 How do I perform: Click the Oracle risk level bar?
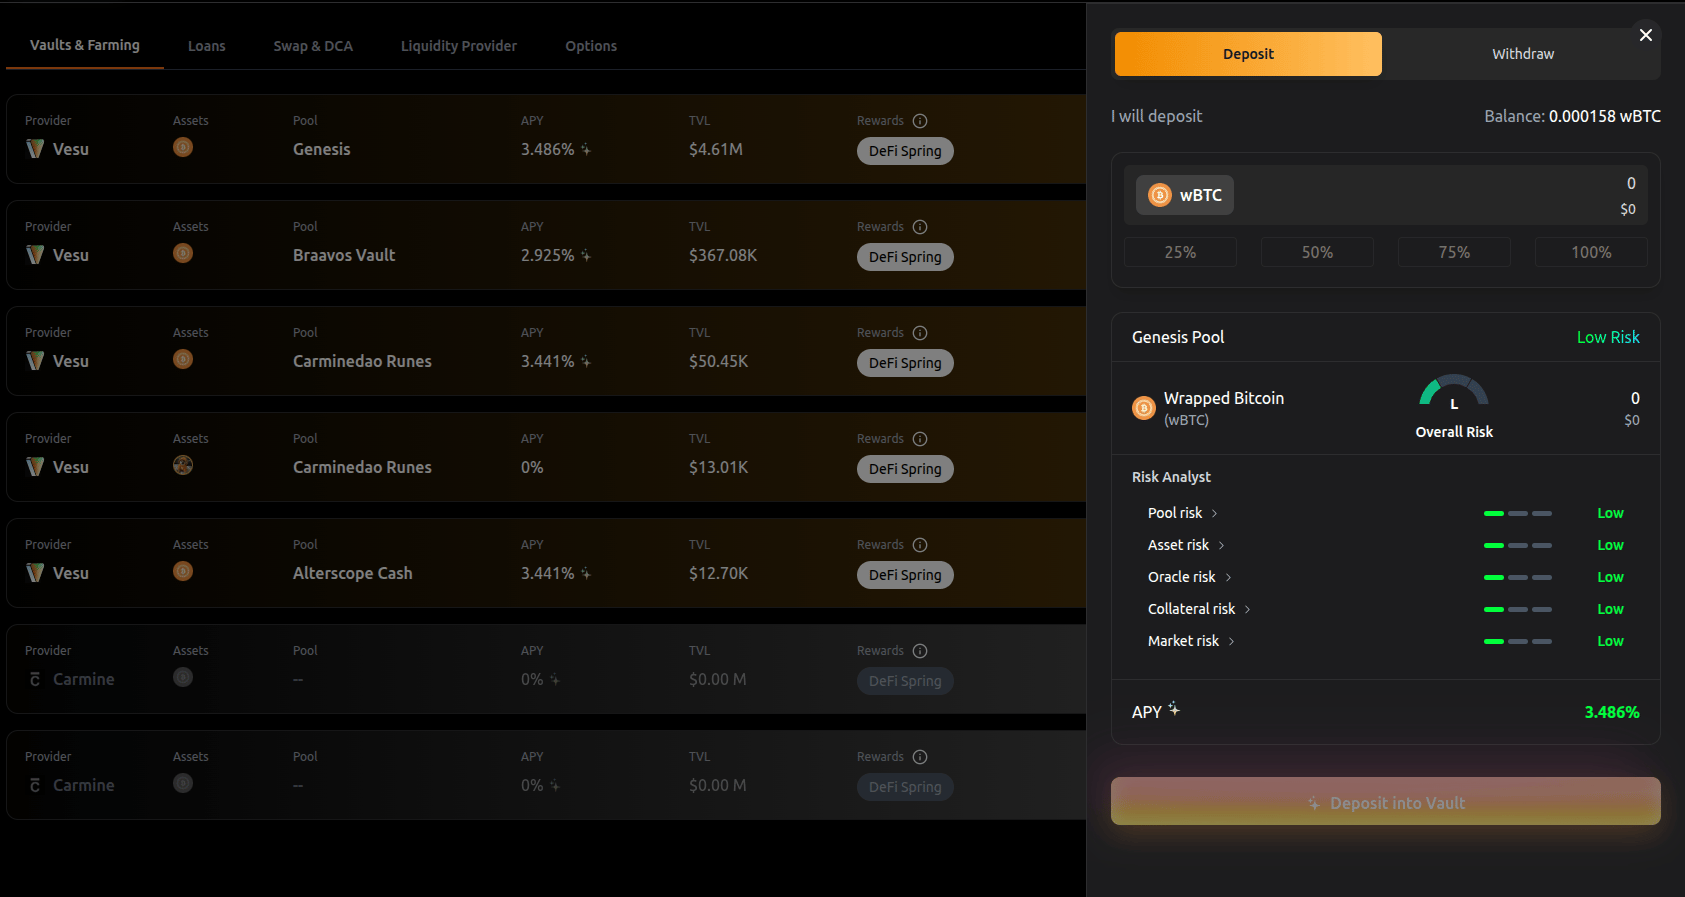pos(1518,577)
